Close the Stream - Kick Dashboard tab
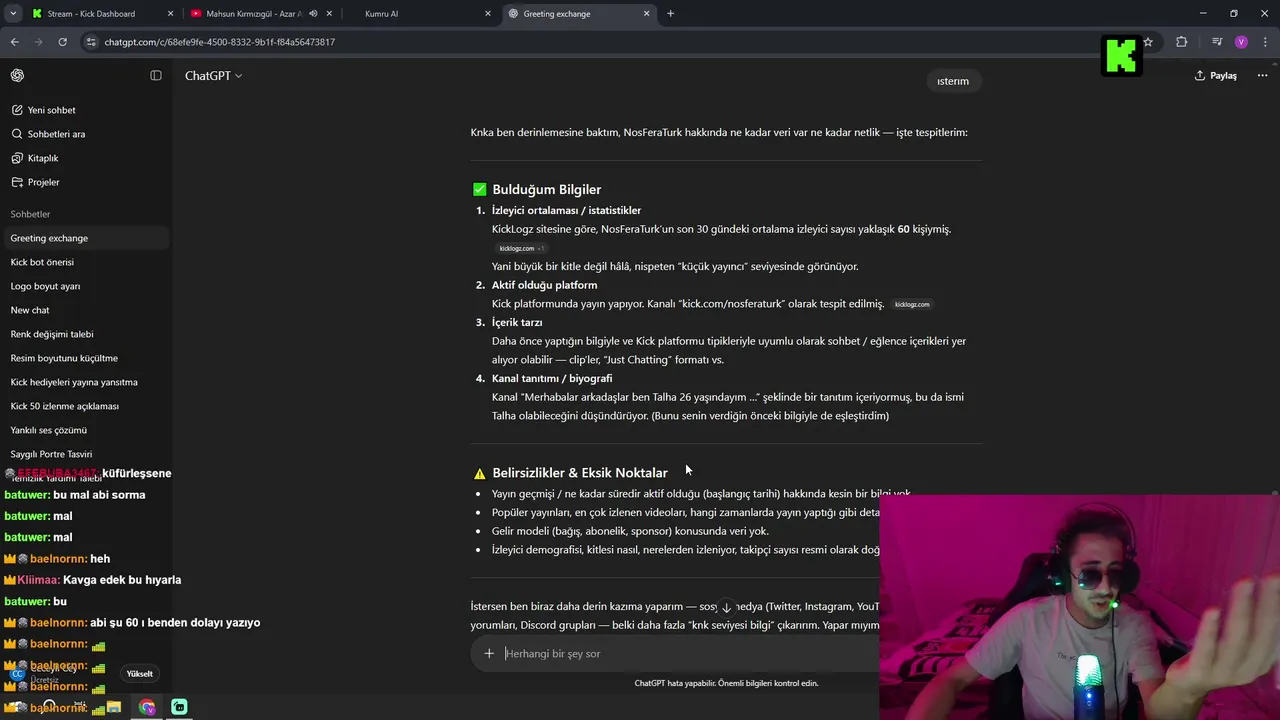The image size is (1280, 720). pos(170,14)
